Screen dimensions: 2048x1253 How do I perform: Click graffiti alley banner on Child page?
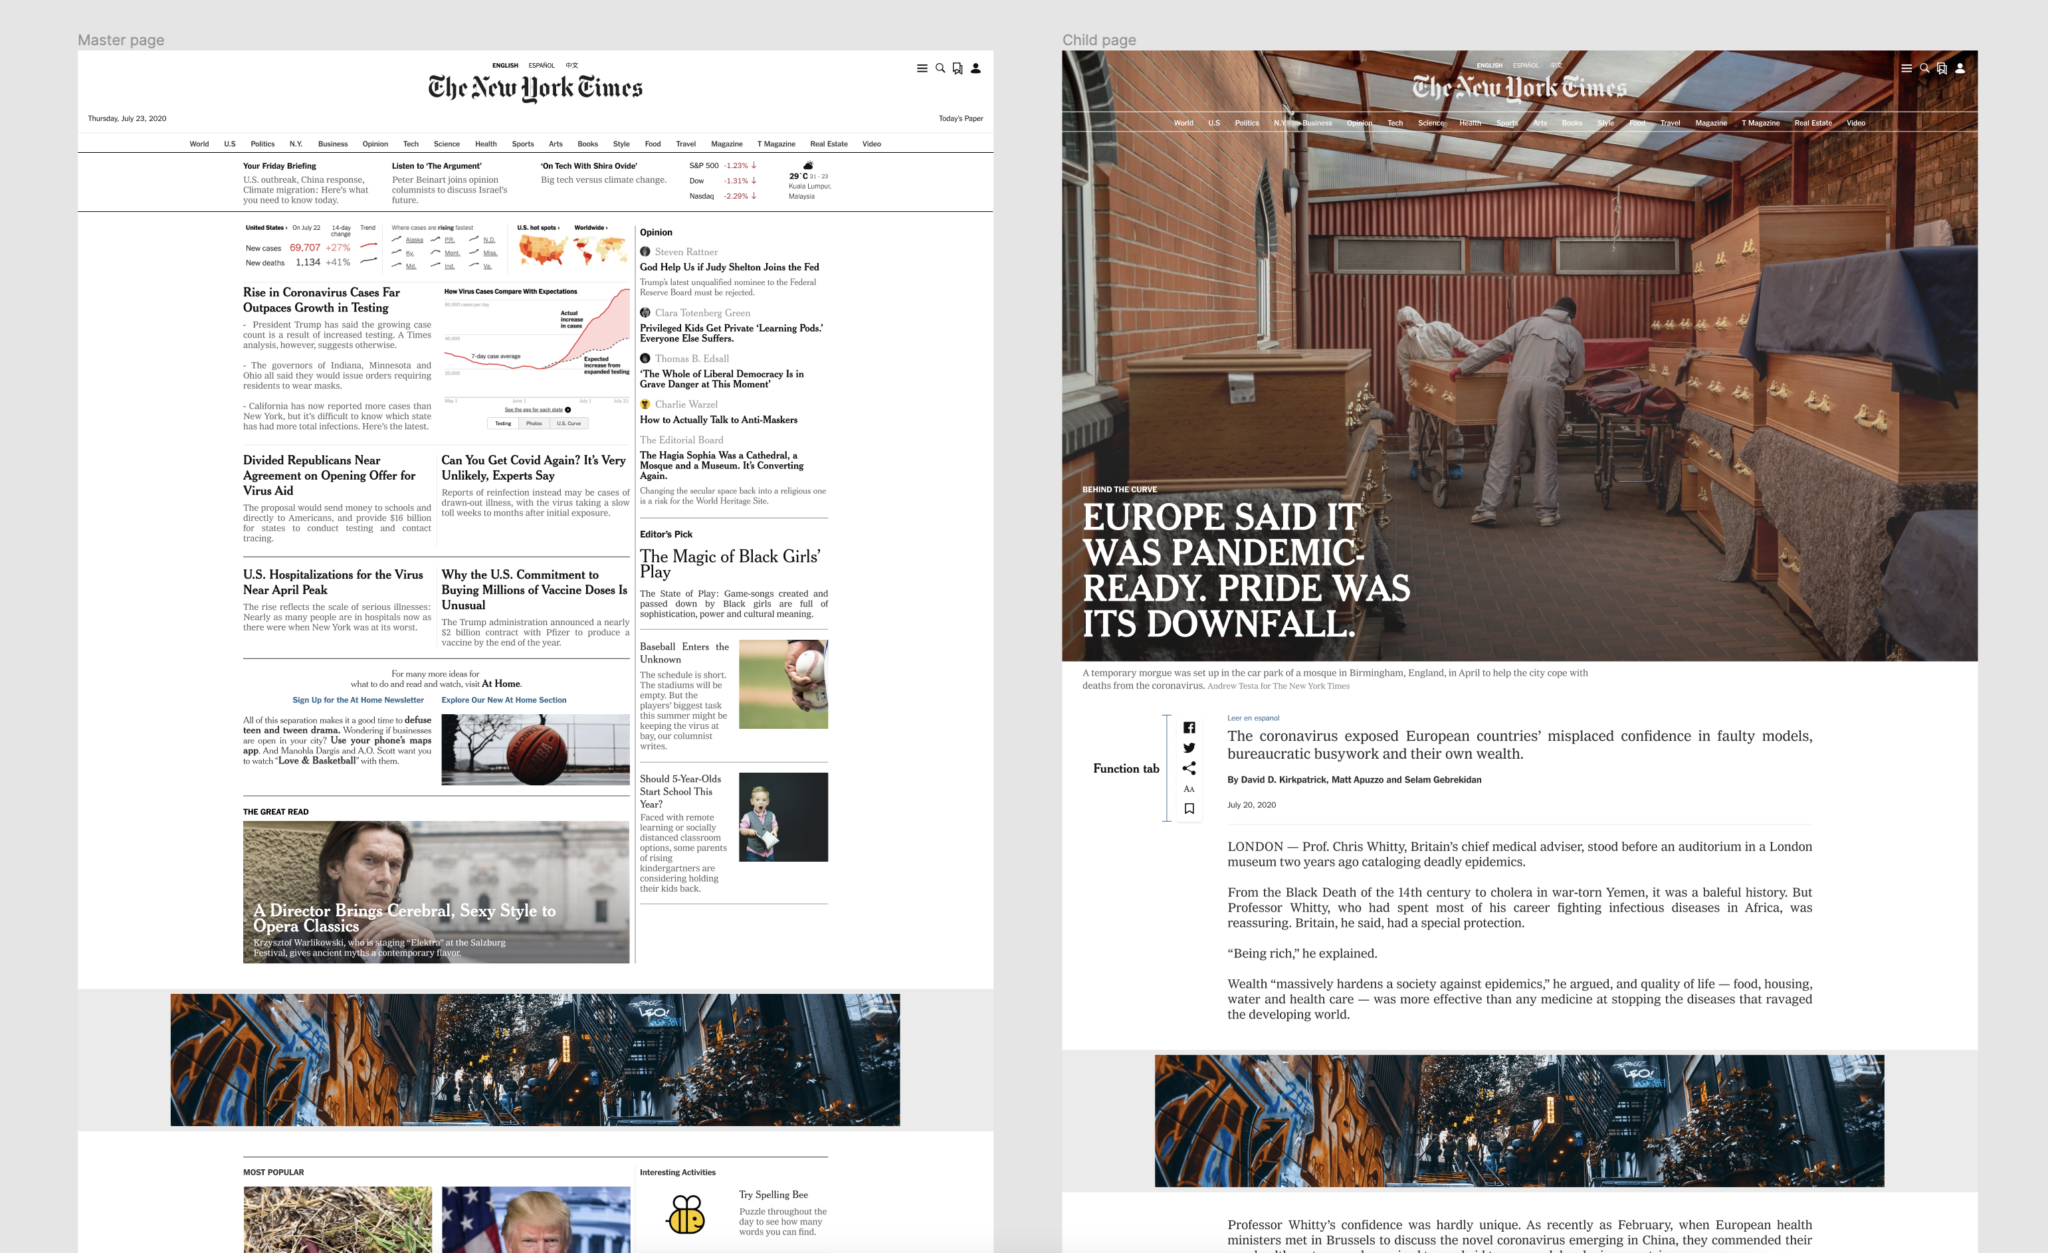tap(1519, 1121)
